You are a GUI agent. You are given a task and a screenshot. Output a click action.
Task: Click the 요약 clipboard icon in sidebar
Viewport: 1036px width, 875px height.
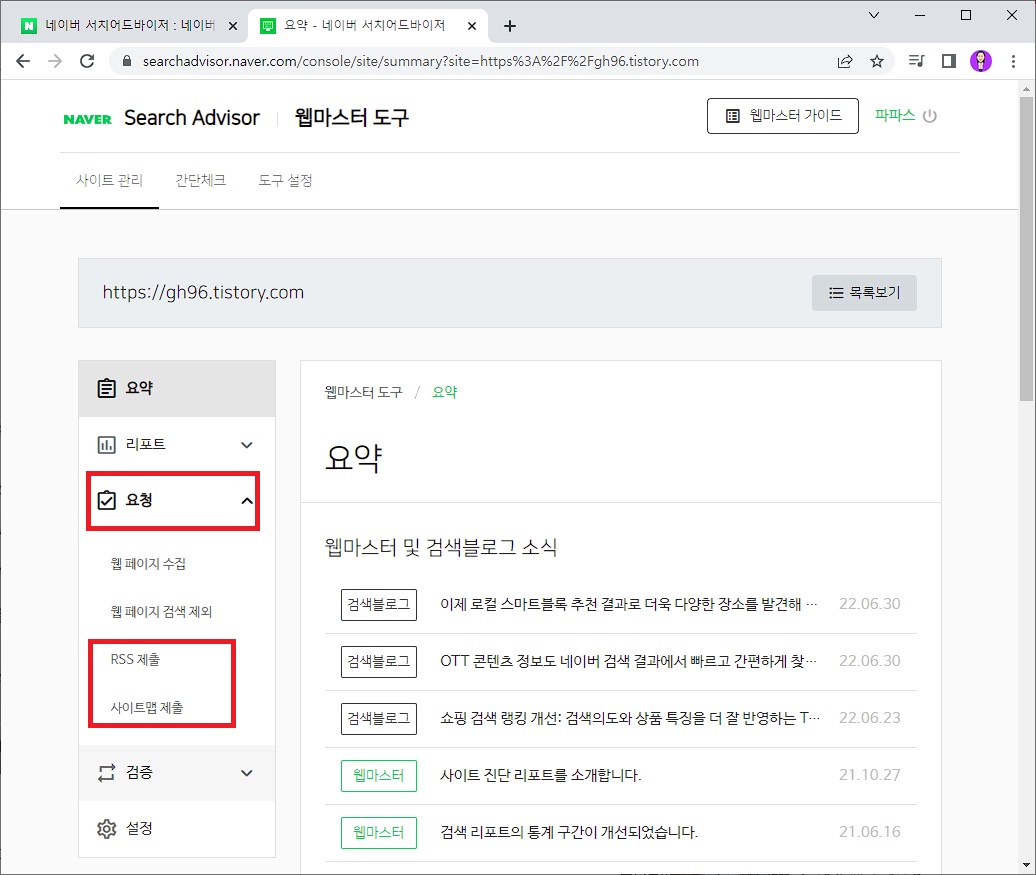[106, 388]
